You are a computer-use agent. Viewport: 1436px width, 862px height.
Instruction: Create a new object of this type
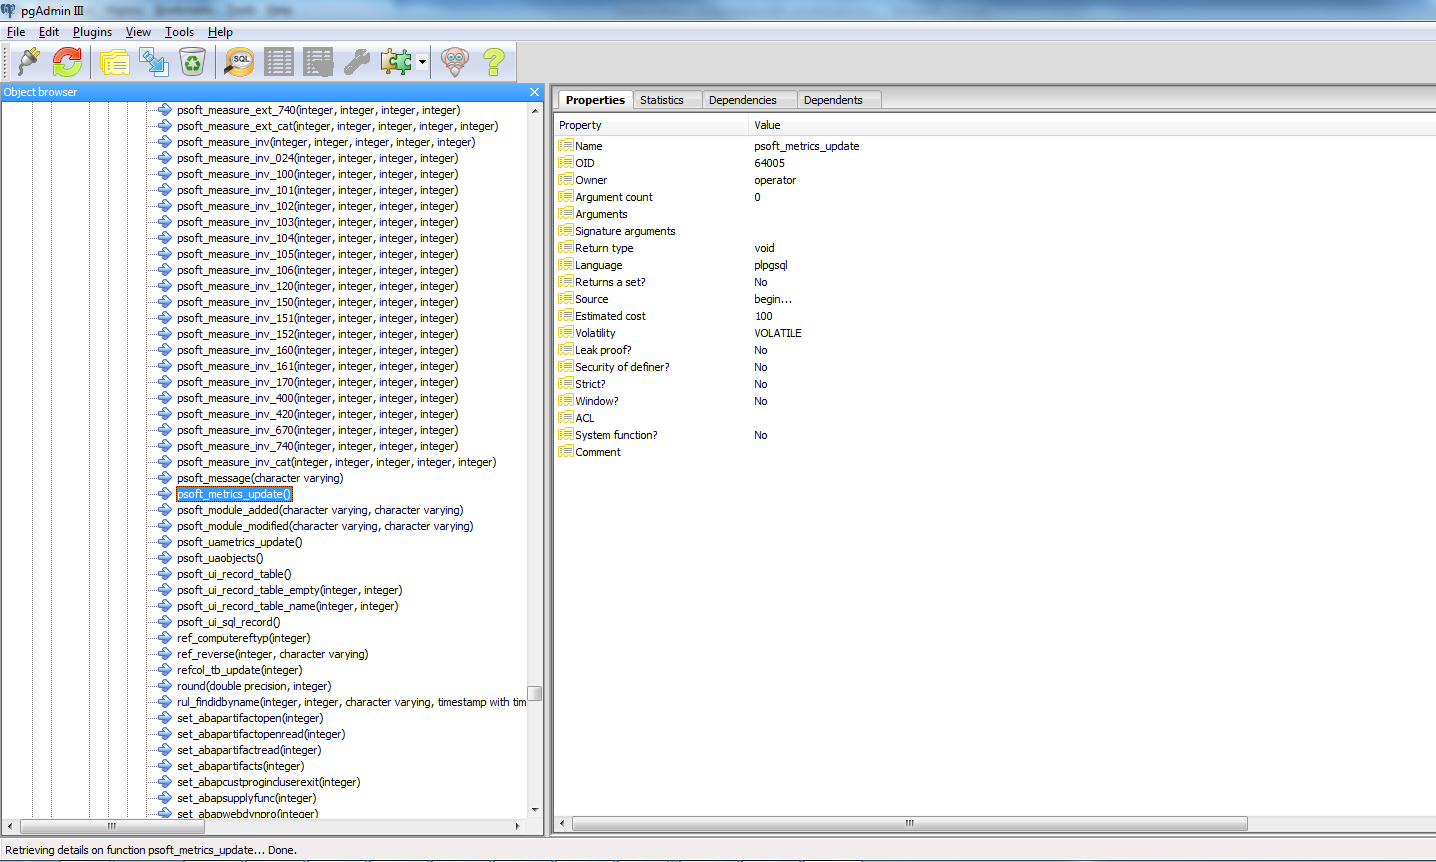point(154,62)
